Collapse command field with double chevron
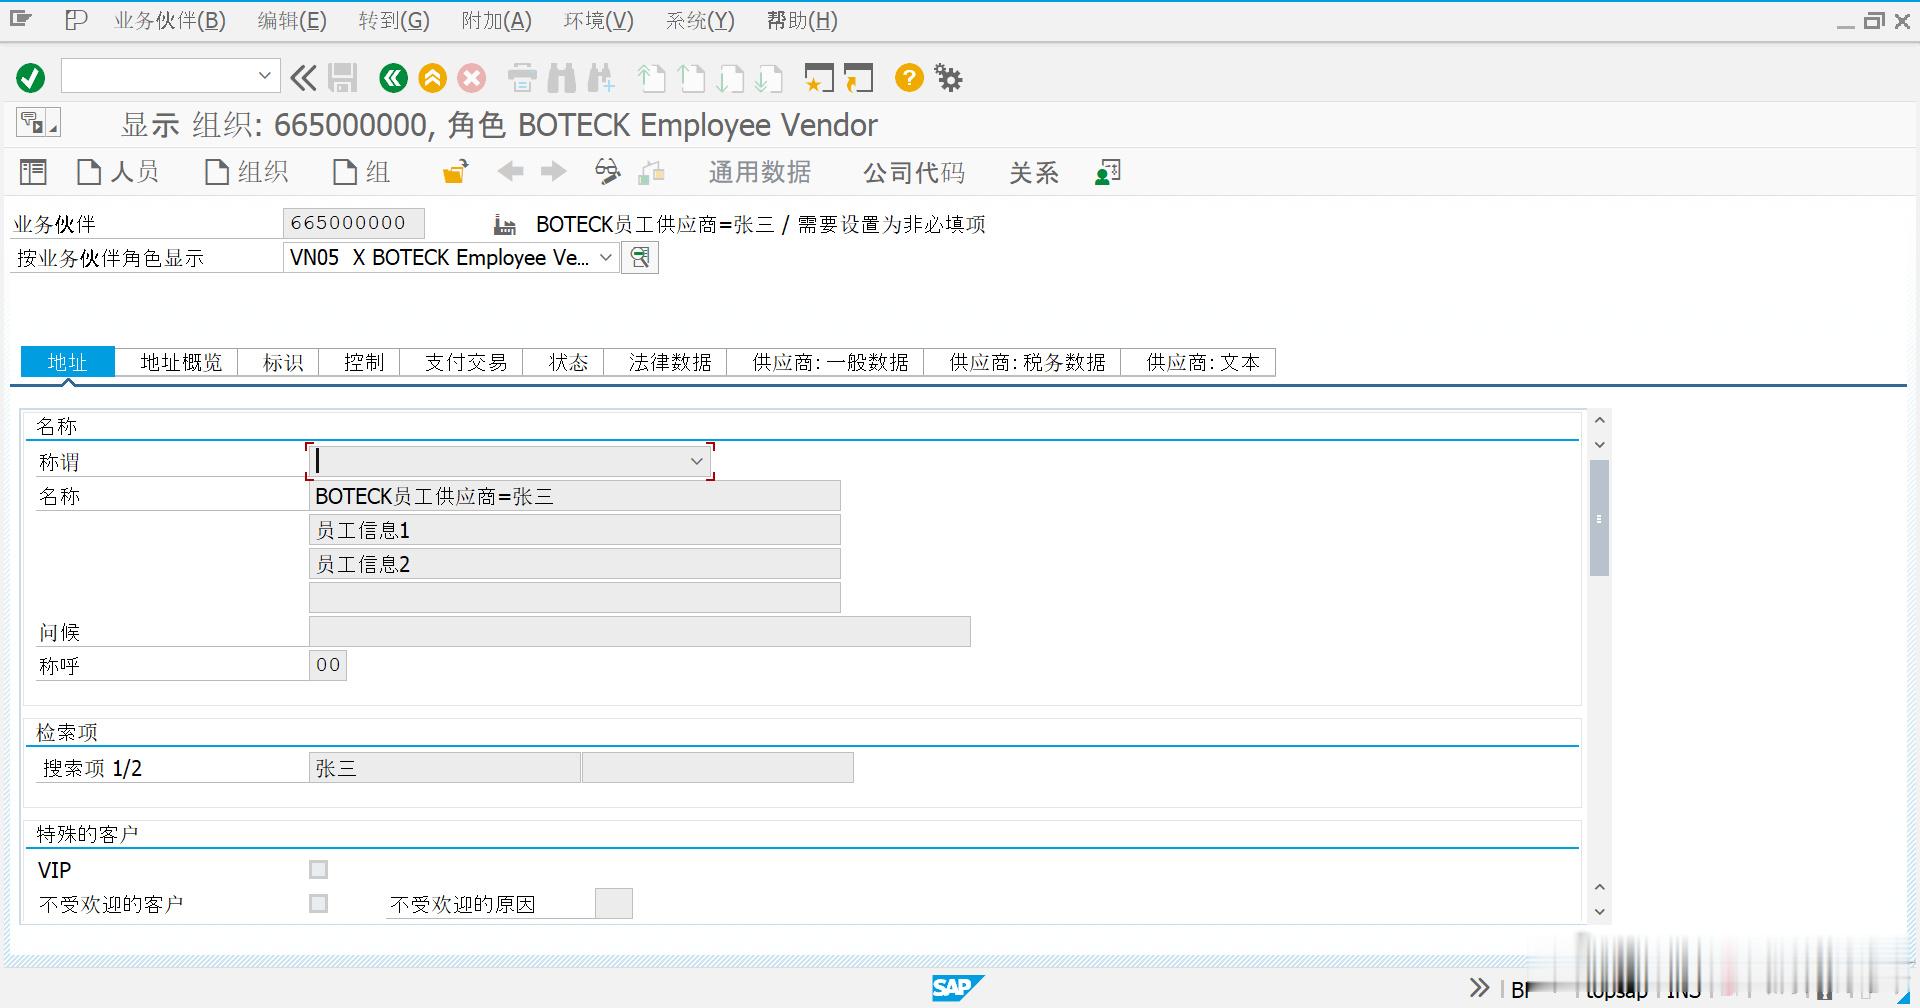This screenshot has width=1920, height=1008. pos(303,77)
